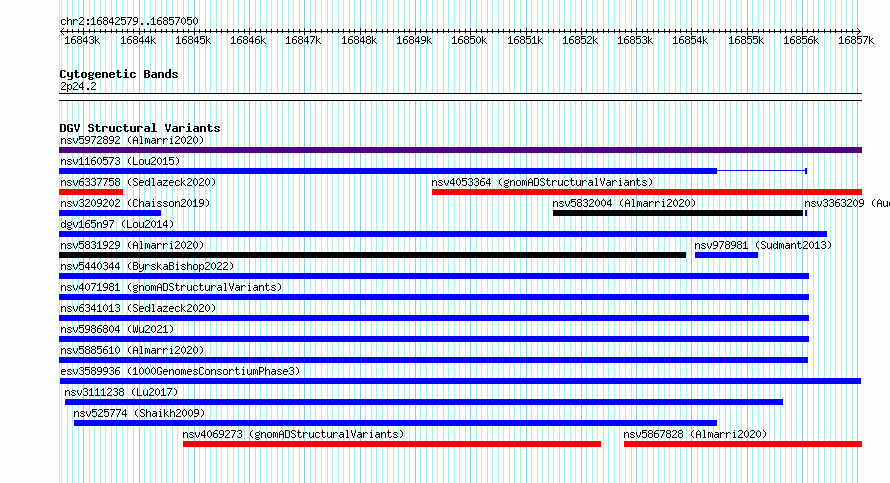Click the 16847k ruler tick label
This screenshot has height=483, width=890.
[303, 40]
